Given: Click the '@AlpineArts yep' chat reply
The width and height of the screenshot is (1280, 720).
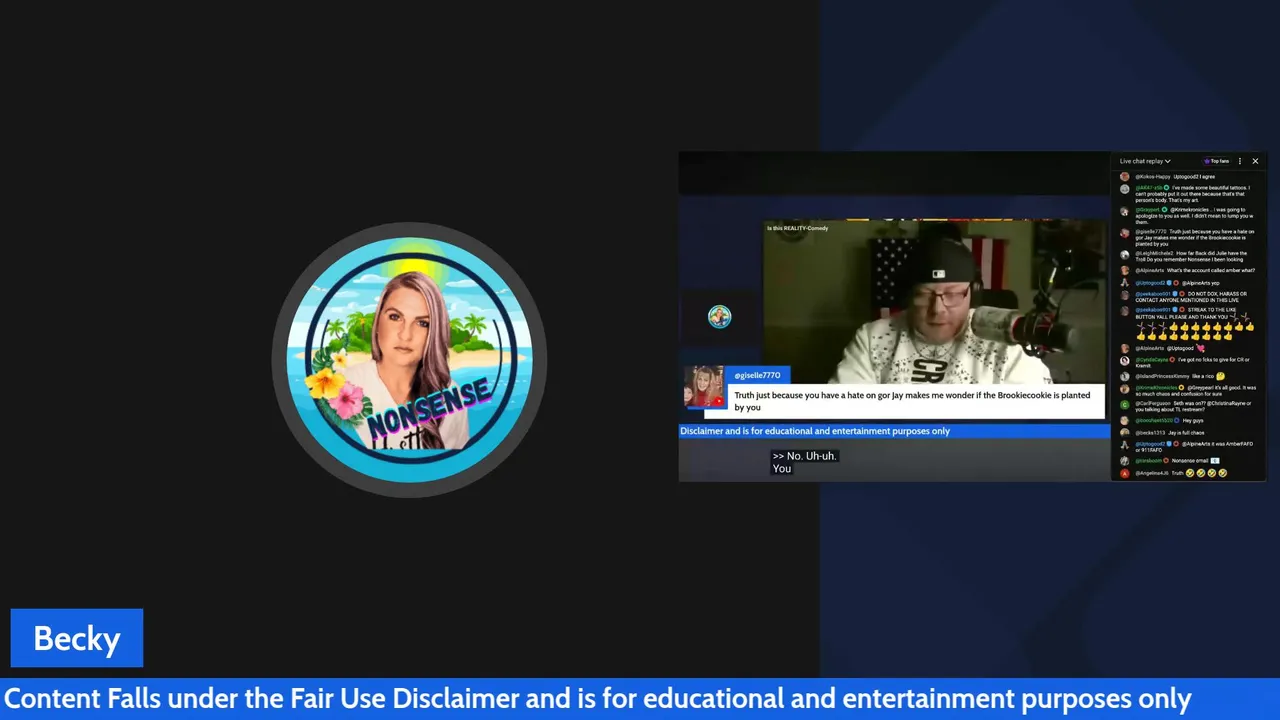Looking at the screenshot, I should pyautogui.click(x=1200, y=283).
